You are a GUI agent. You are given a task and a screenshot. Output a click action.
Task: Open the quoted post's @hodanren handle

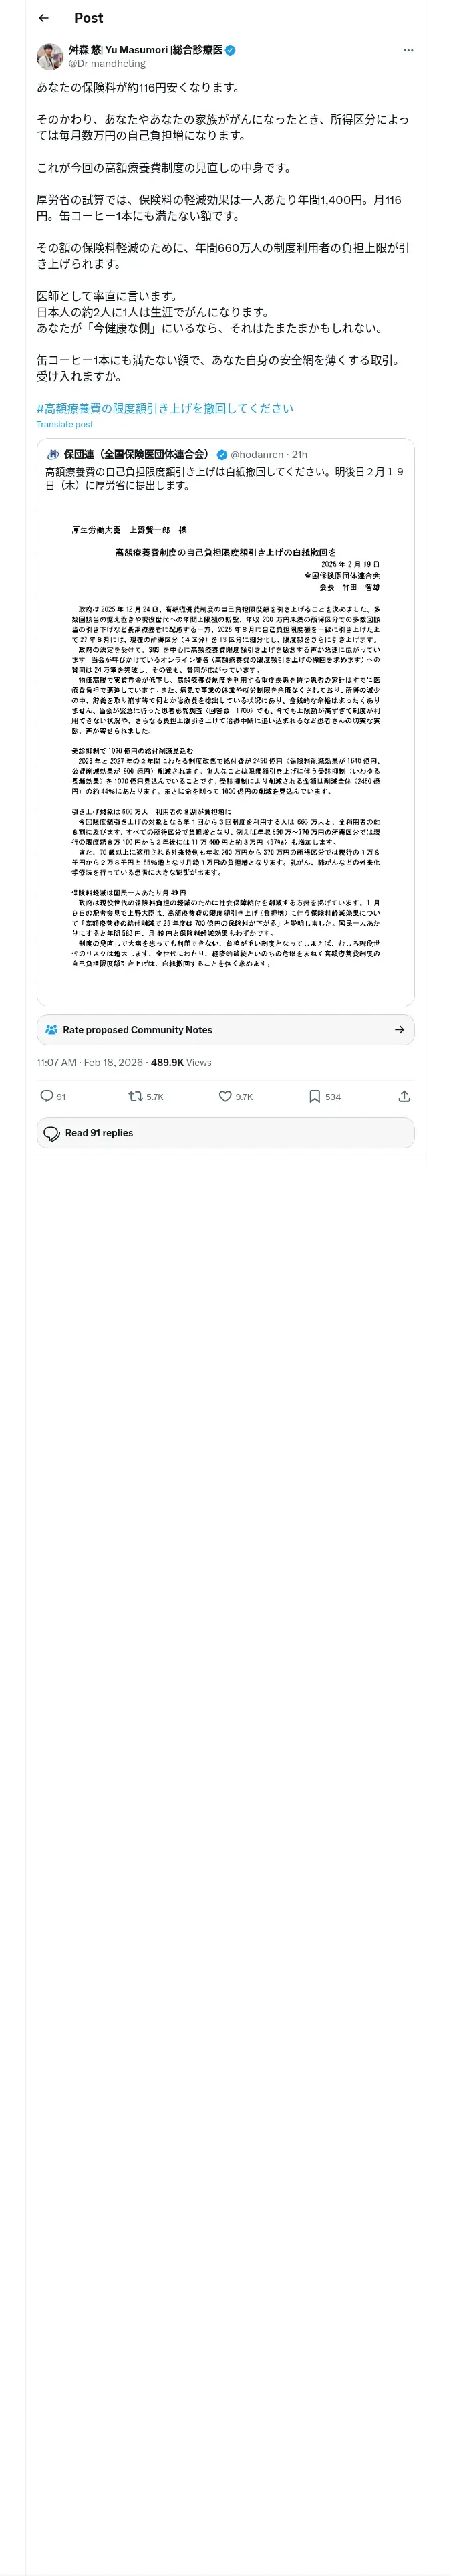(x=257, y=454)
